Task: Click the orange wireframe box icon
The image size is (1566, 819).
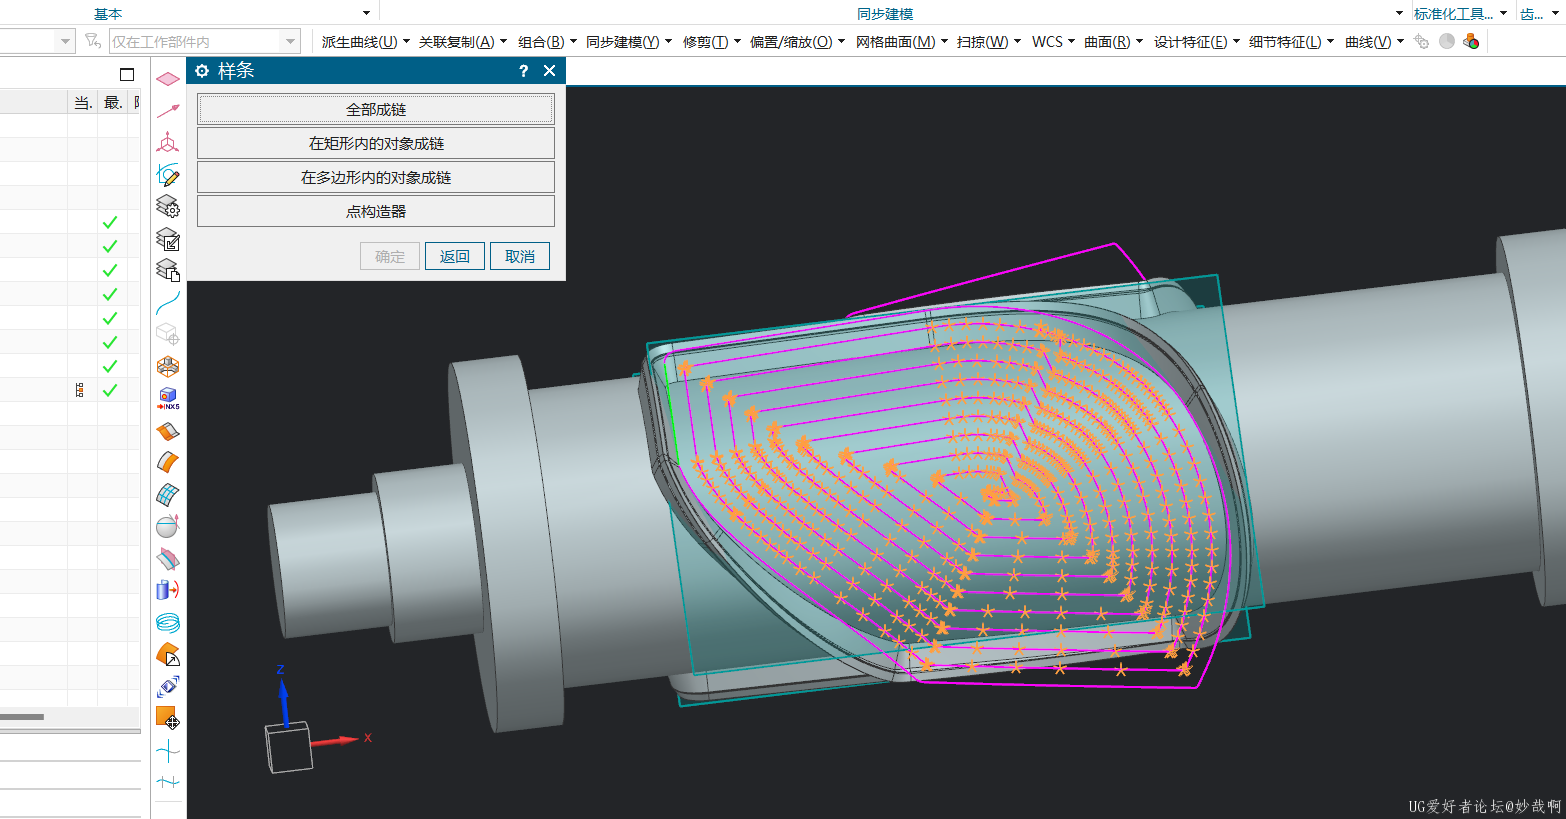Action: pos(168,366)
